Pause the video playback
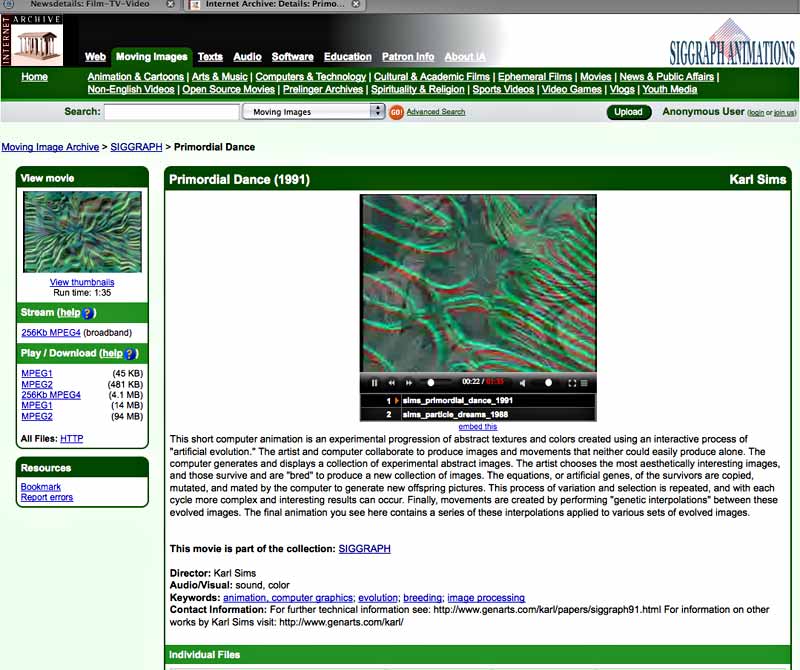 tap(375, 383)
